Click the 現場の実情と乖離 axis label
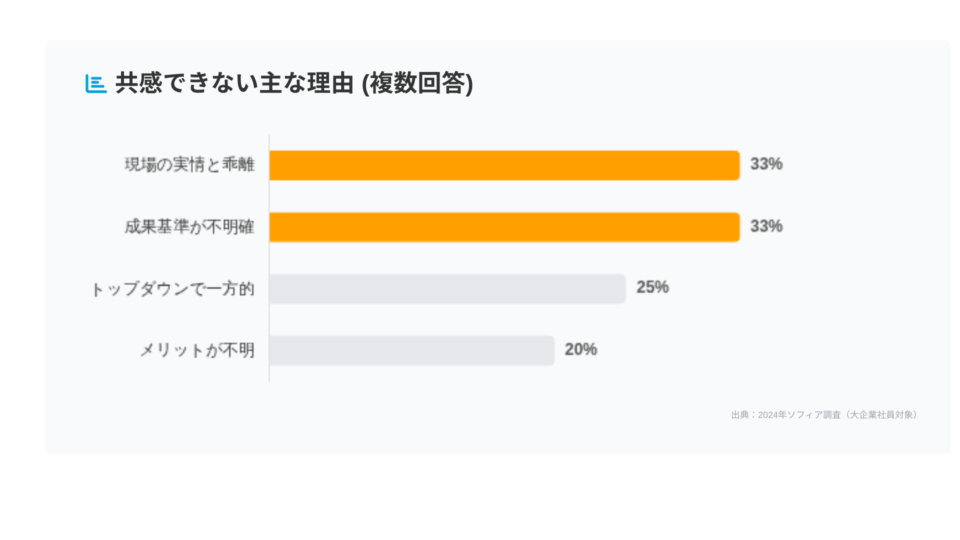The width and height of the screenshot is (960, 540). 189,165
